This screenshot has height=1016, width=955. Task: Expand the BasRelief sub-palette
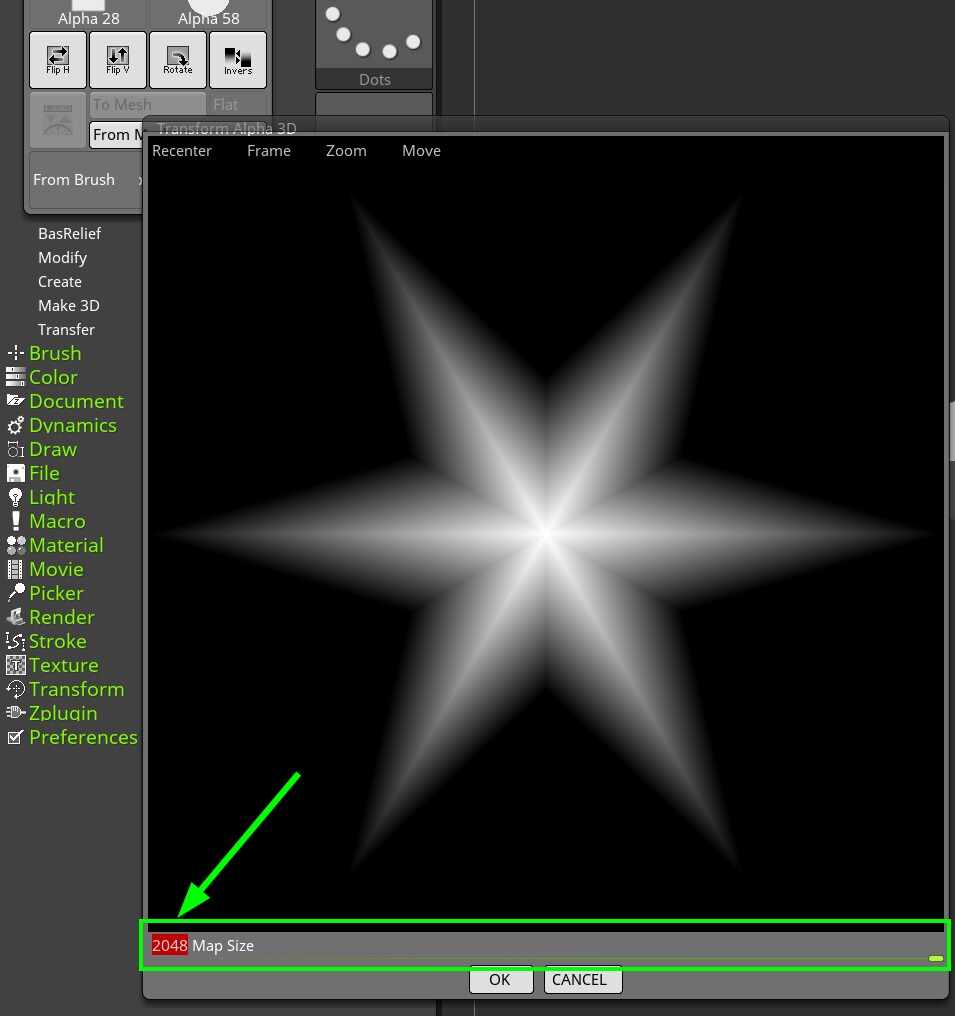[69, 233]
